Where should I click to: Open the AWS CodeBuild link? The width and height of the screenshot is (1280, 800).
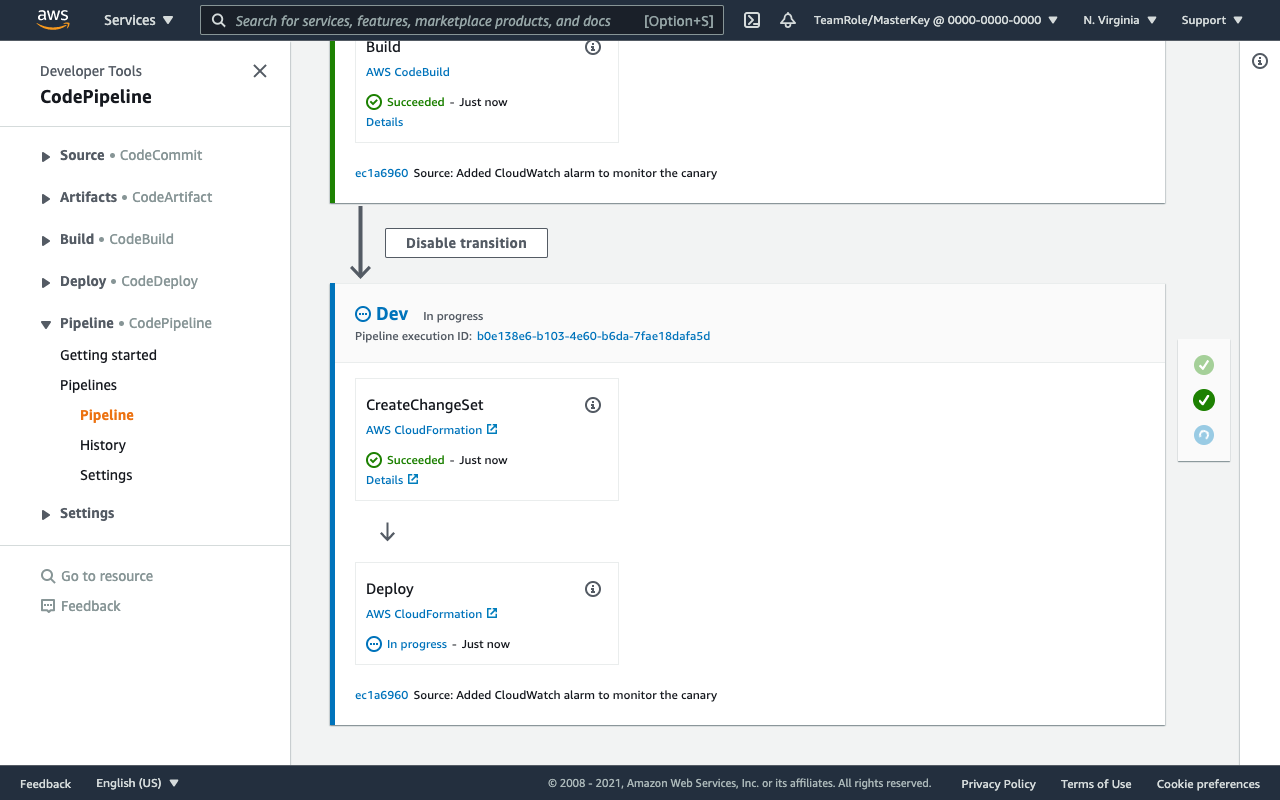coord(408,72)
